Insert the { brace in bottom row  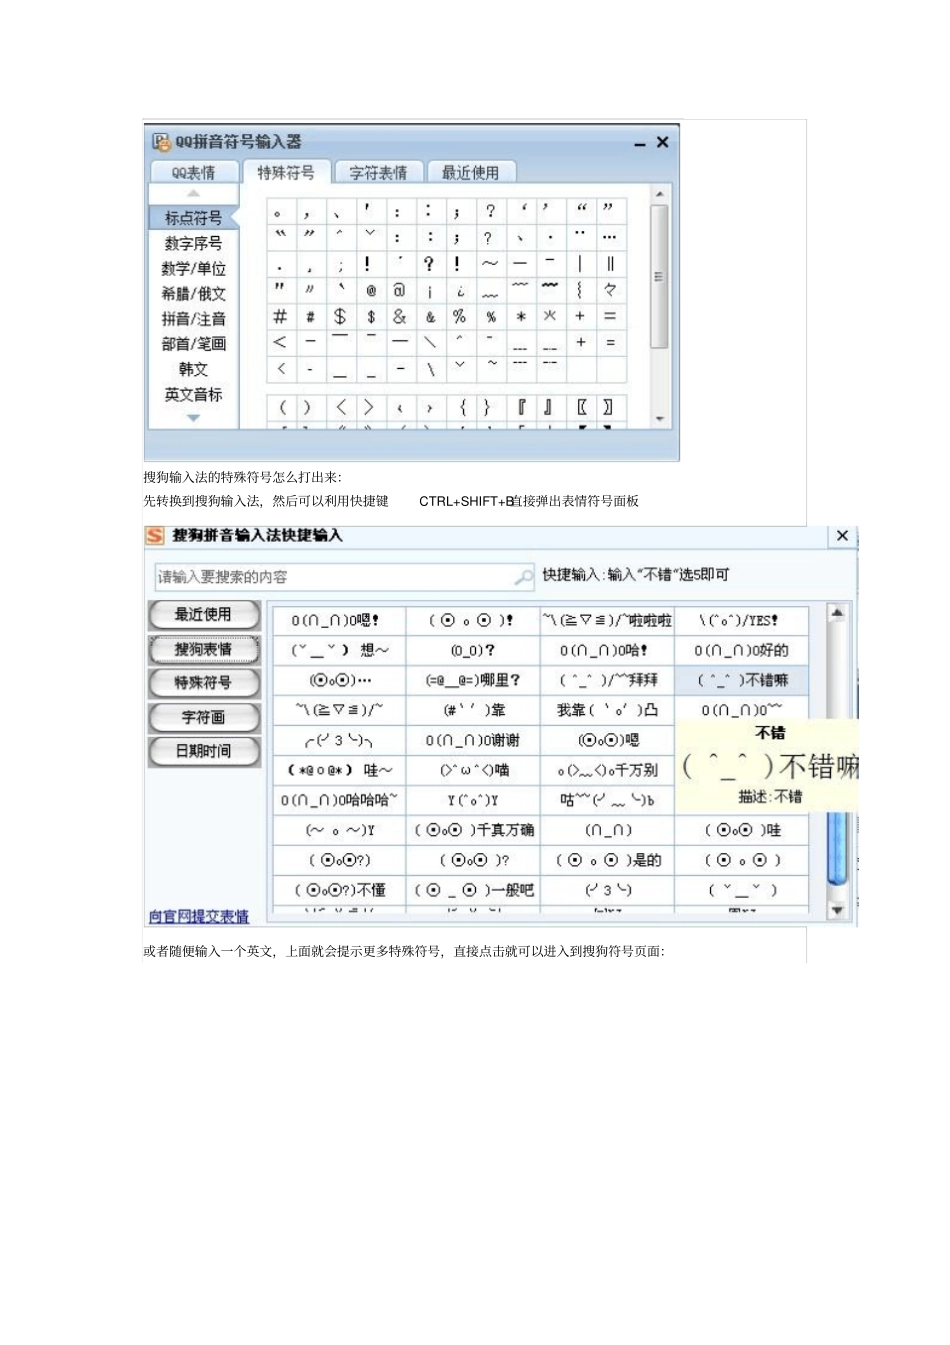pos(462,407)
